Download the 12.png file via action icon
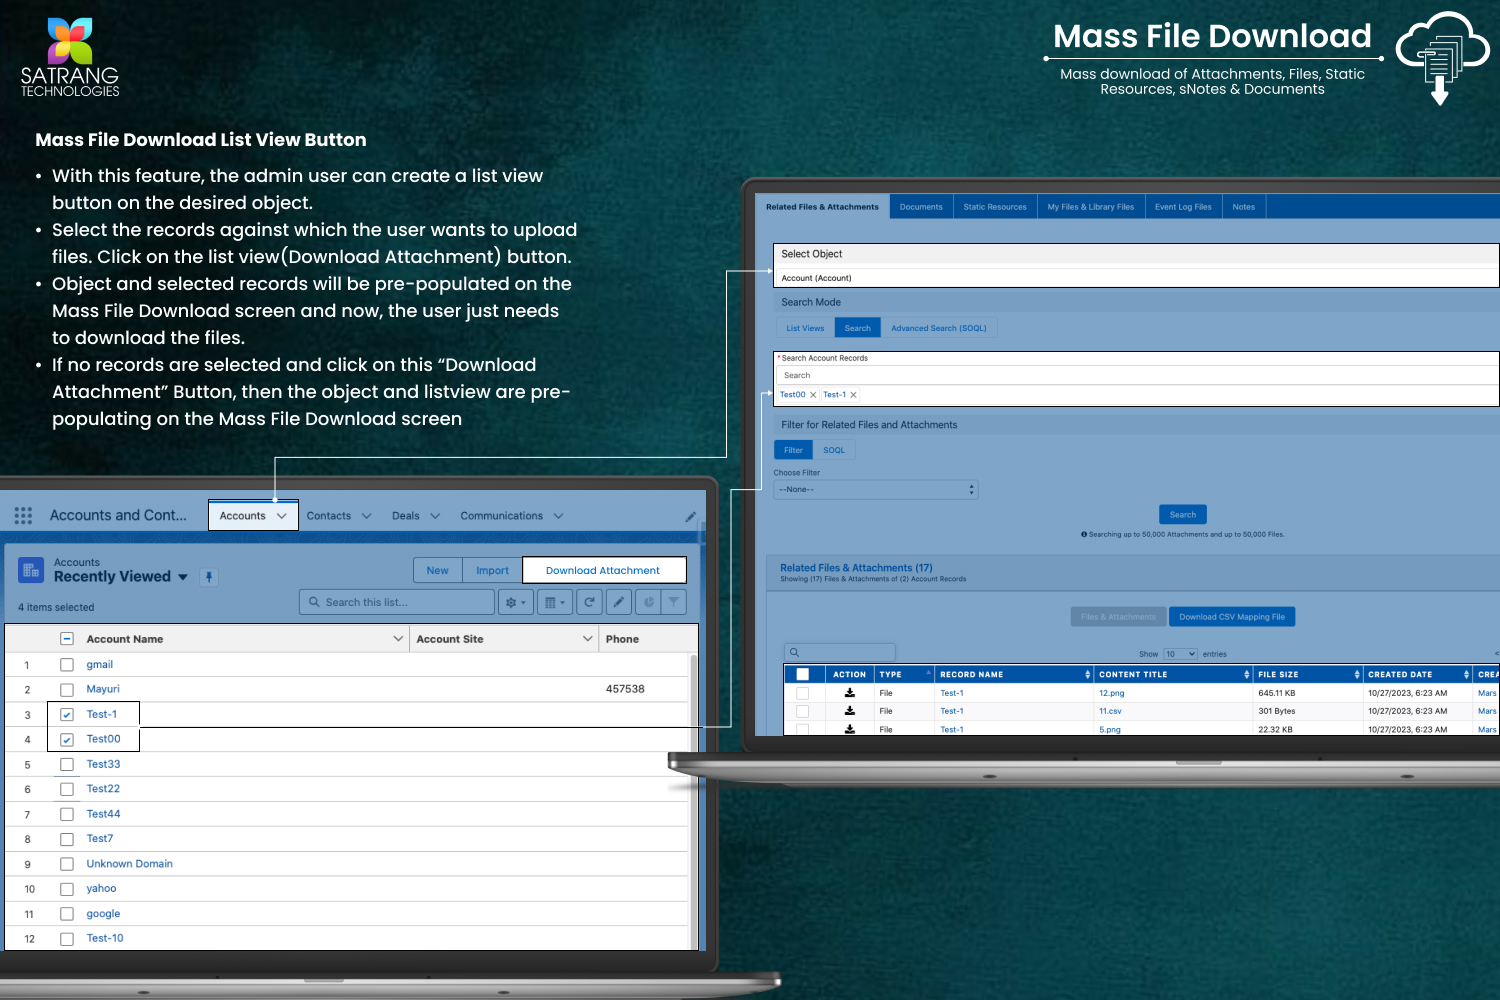Screen dimensions: 1500x1000 [x=850, y=693]
